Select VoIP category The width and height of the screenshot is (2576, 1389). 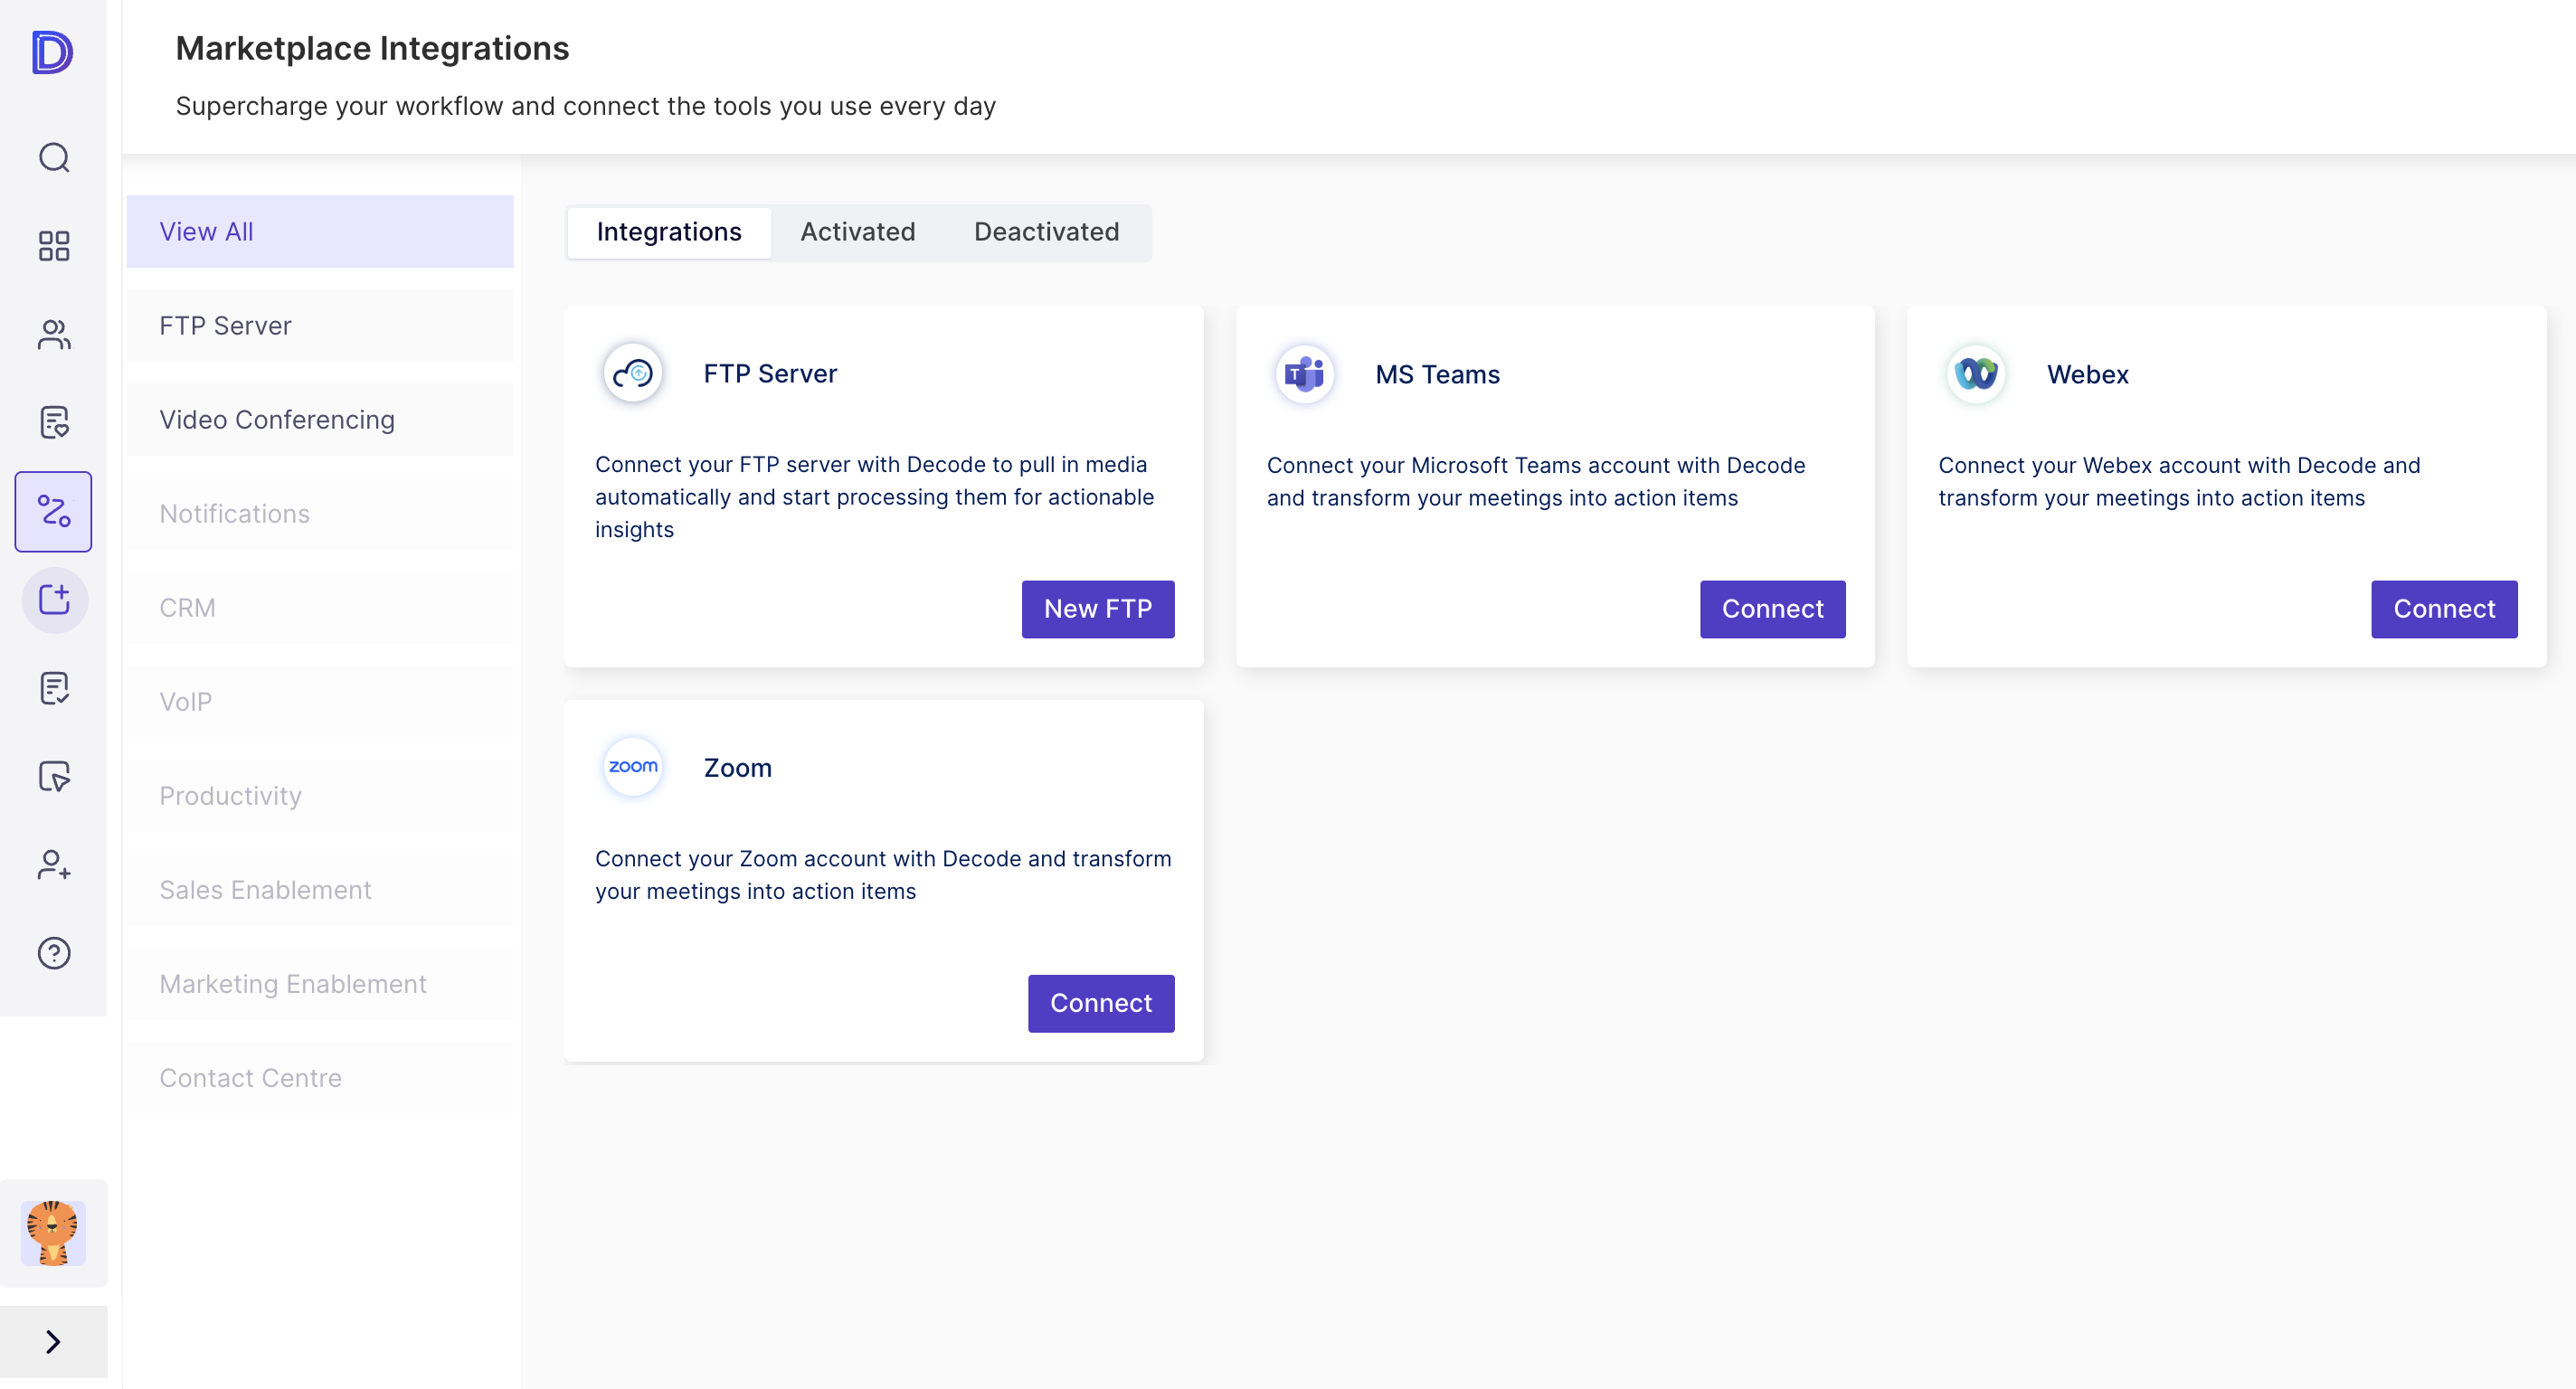(320, 702)
